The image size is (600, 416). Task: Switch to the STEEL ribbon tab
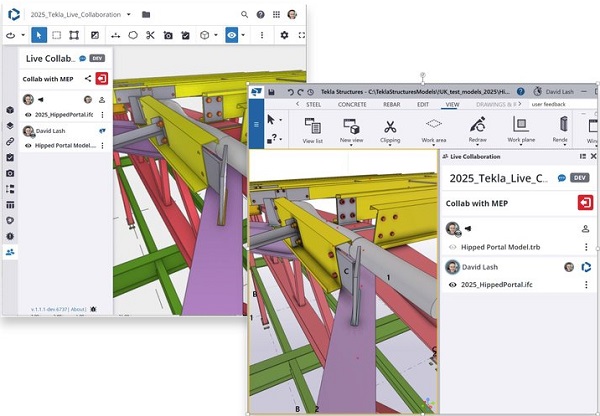pos(313,104)
